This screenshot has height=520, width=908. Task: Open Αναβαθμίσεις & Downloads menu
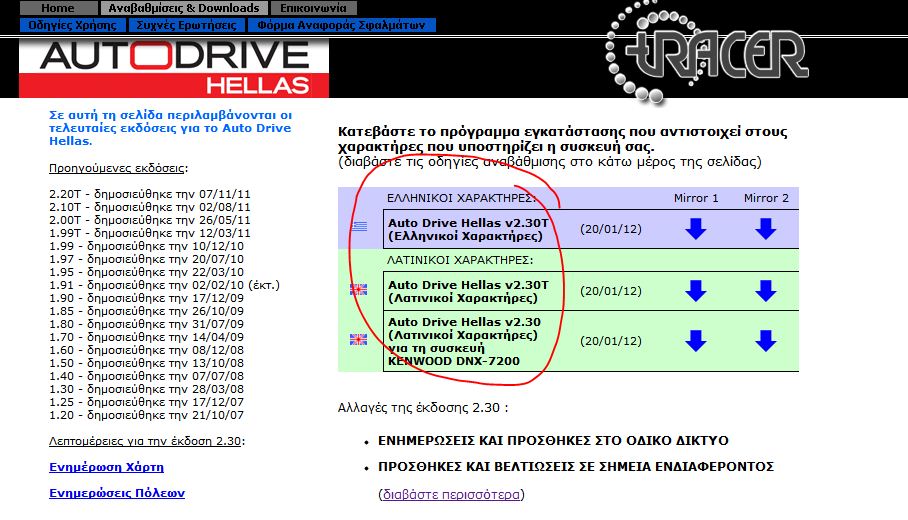[x=184, y=8]
